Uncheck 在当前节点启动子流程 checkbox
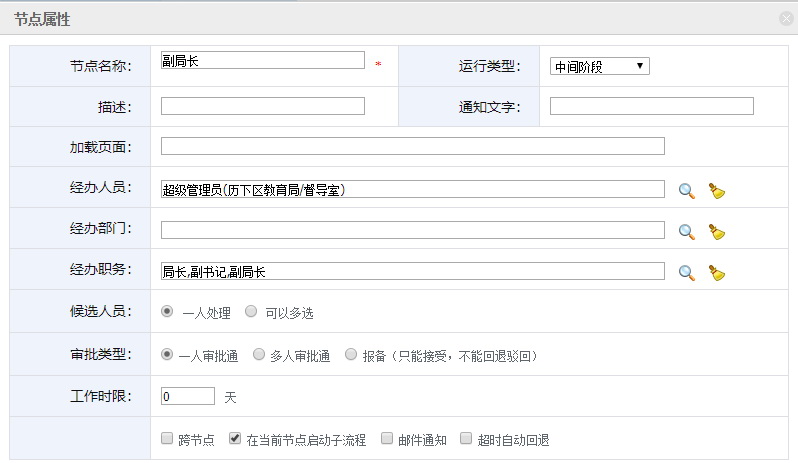Viewport: 798px width, 463px height. 235,438
